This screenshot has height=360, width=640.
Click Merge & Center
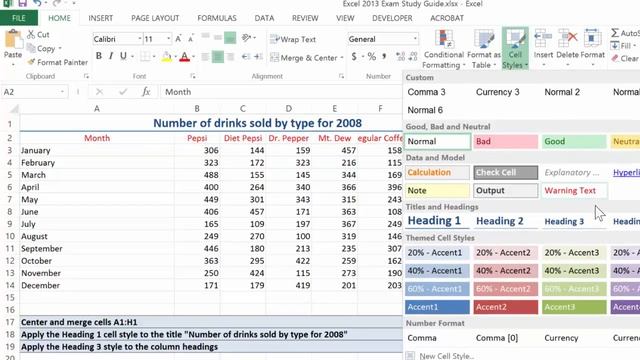tap(304, 58)
